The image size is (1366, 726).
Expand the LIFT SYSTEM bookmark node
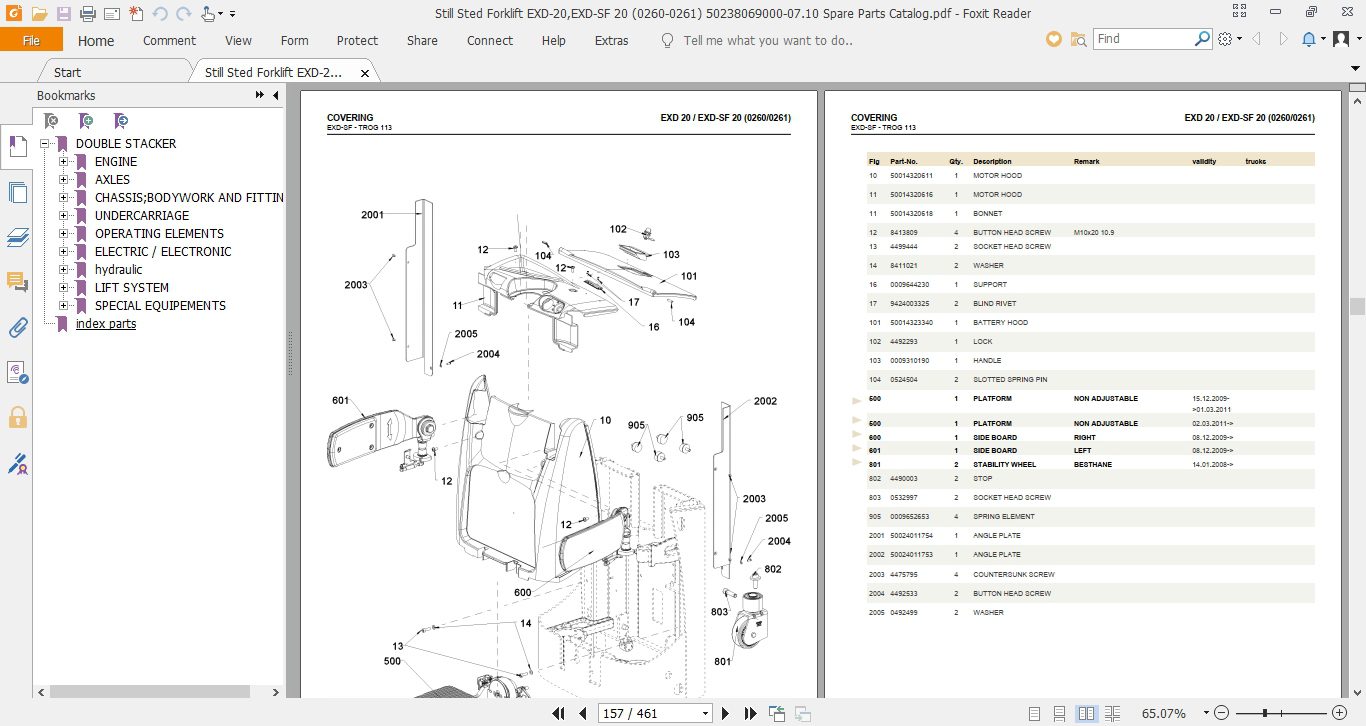click(63, 288)
